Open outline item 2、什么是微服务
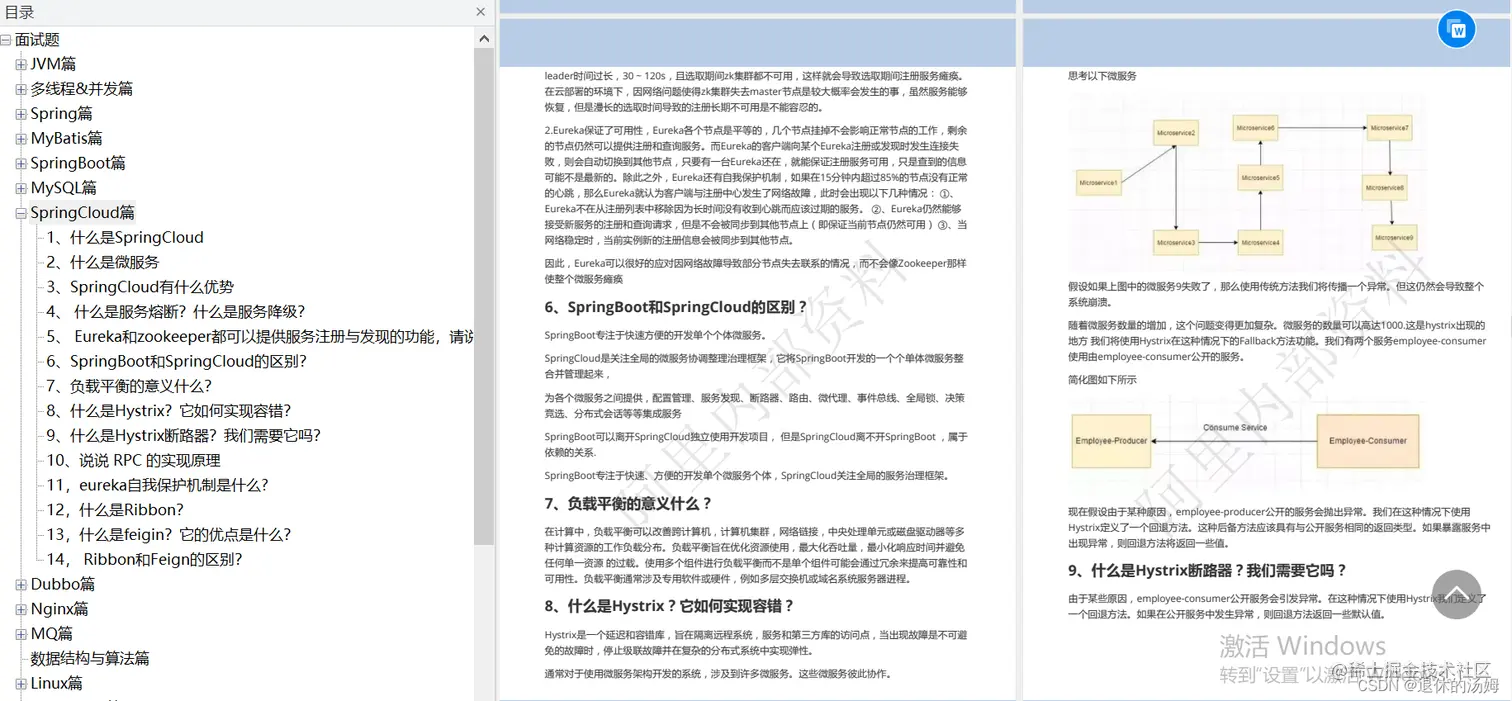The height and width of the screenshot is (701, 1512). coord(102,263)
